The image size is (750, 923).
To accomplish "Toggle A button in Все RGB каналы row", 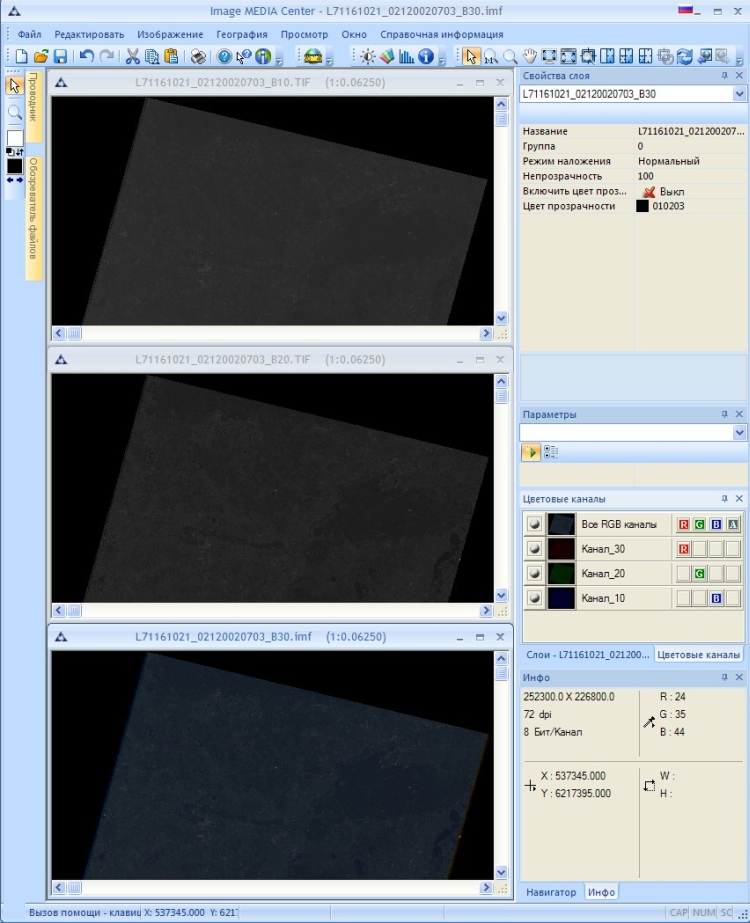I will [732, 524].
